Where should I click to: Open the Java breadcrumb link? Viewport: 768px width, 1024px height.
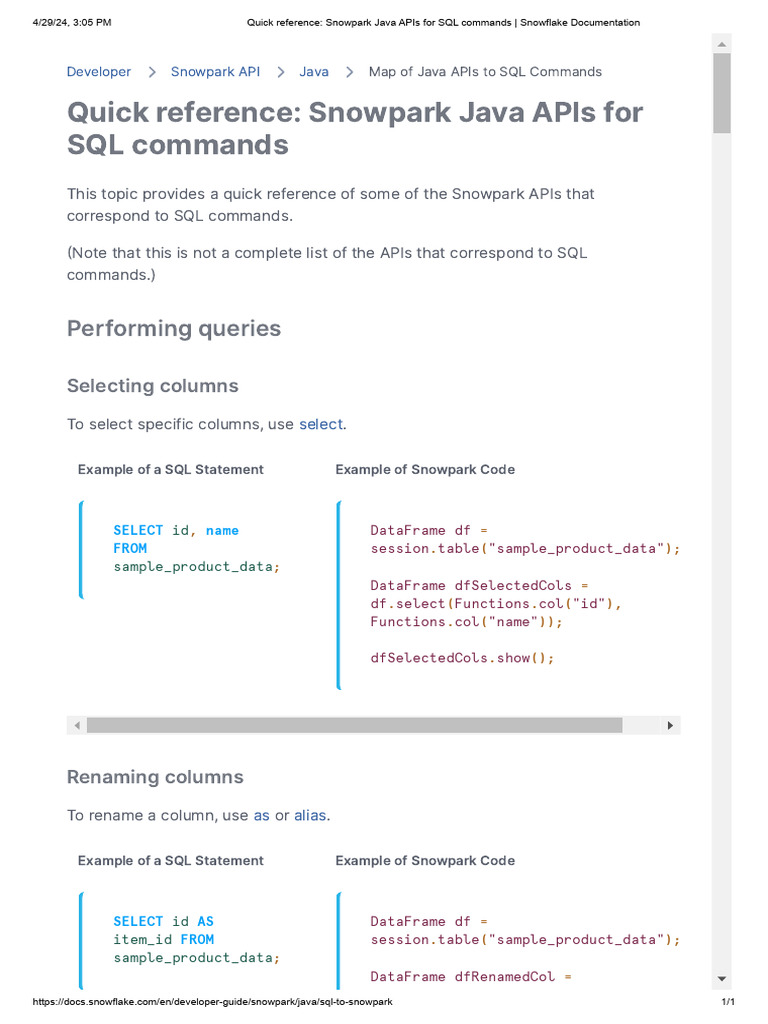pyautogui.click(x=314, y=72)
